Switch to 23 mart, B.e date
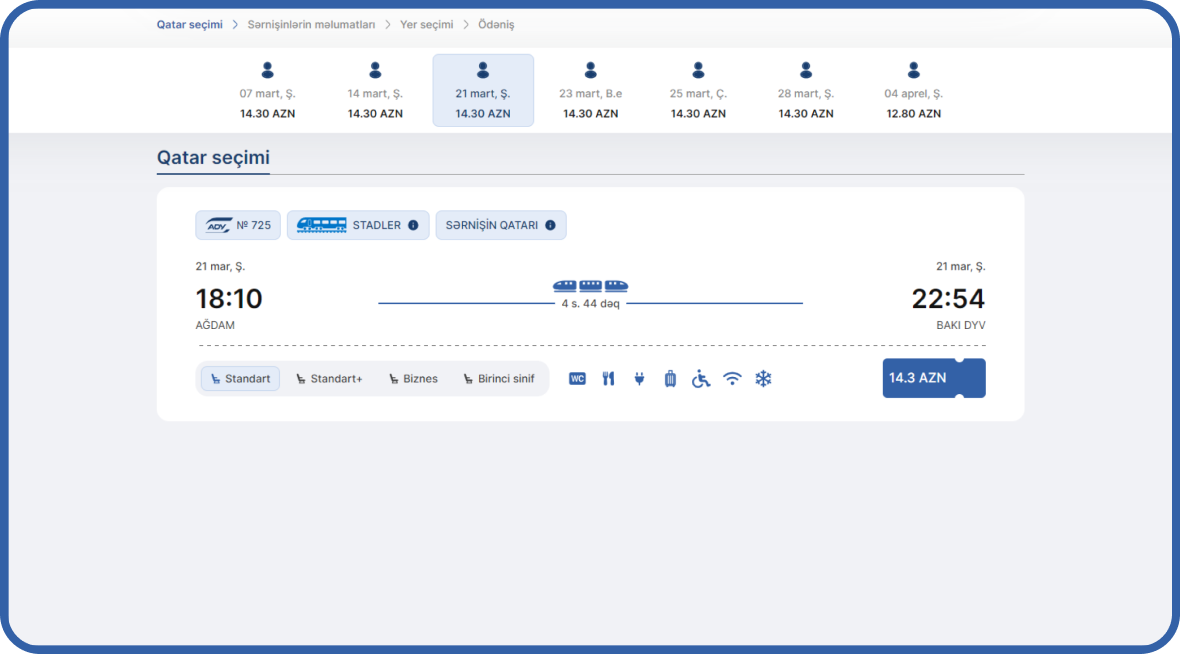 coord(590,91)
